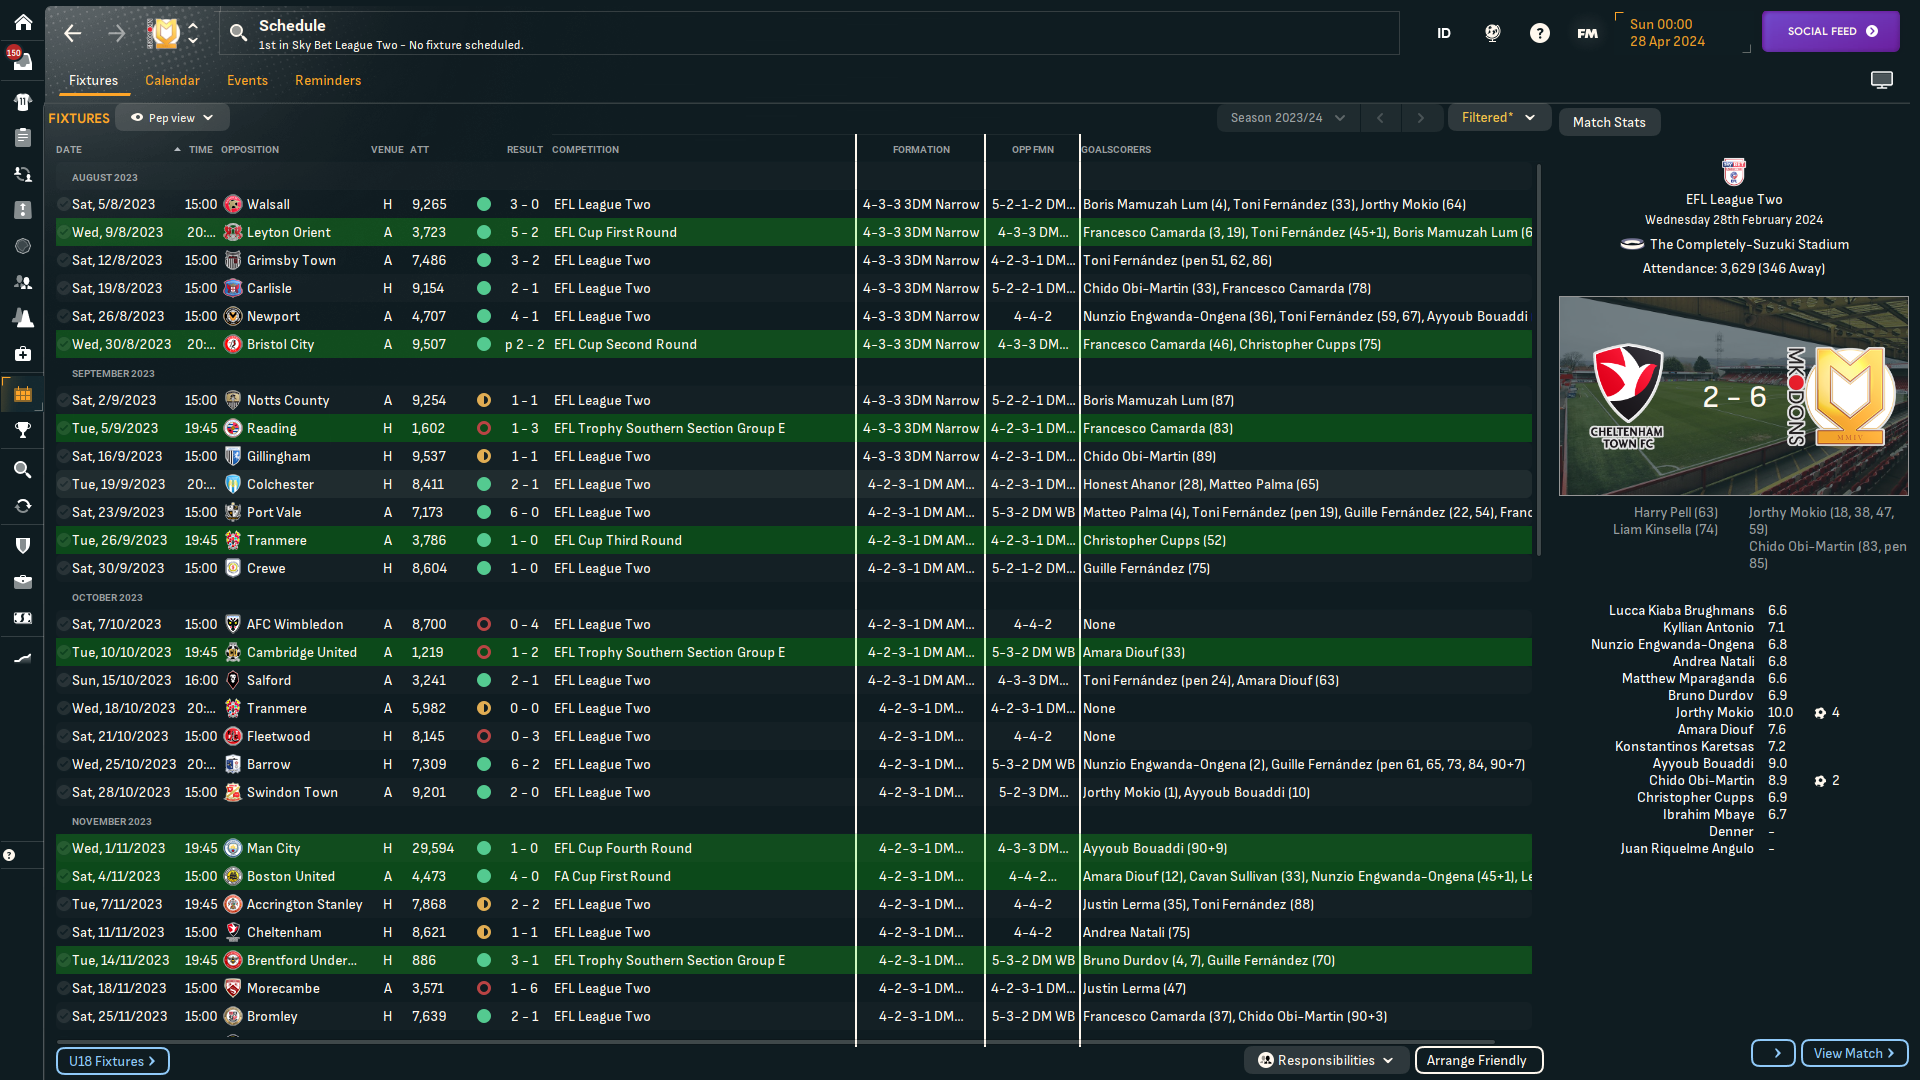Click the COMPETITION column header
The image size is (1920, 1080).
click(585, 150)
